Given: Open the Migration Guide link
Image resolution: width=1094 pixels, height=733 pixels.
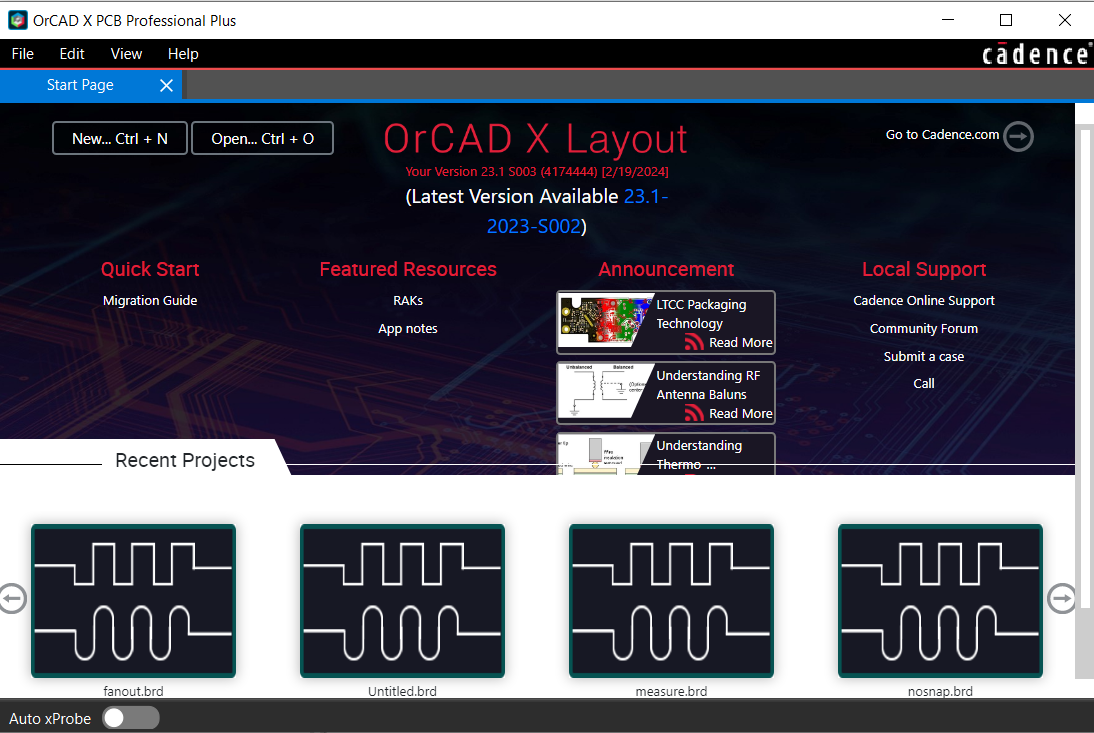Looking at the screenshot, I should pyautogui.click(x=150, y=301).
